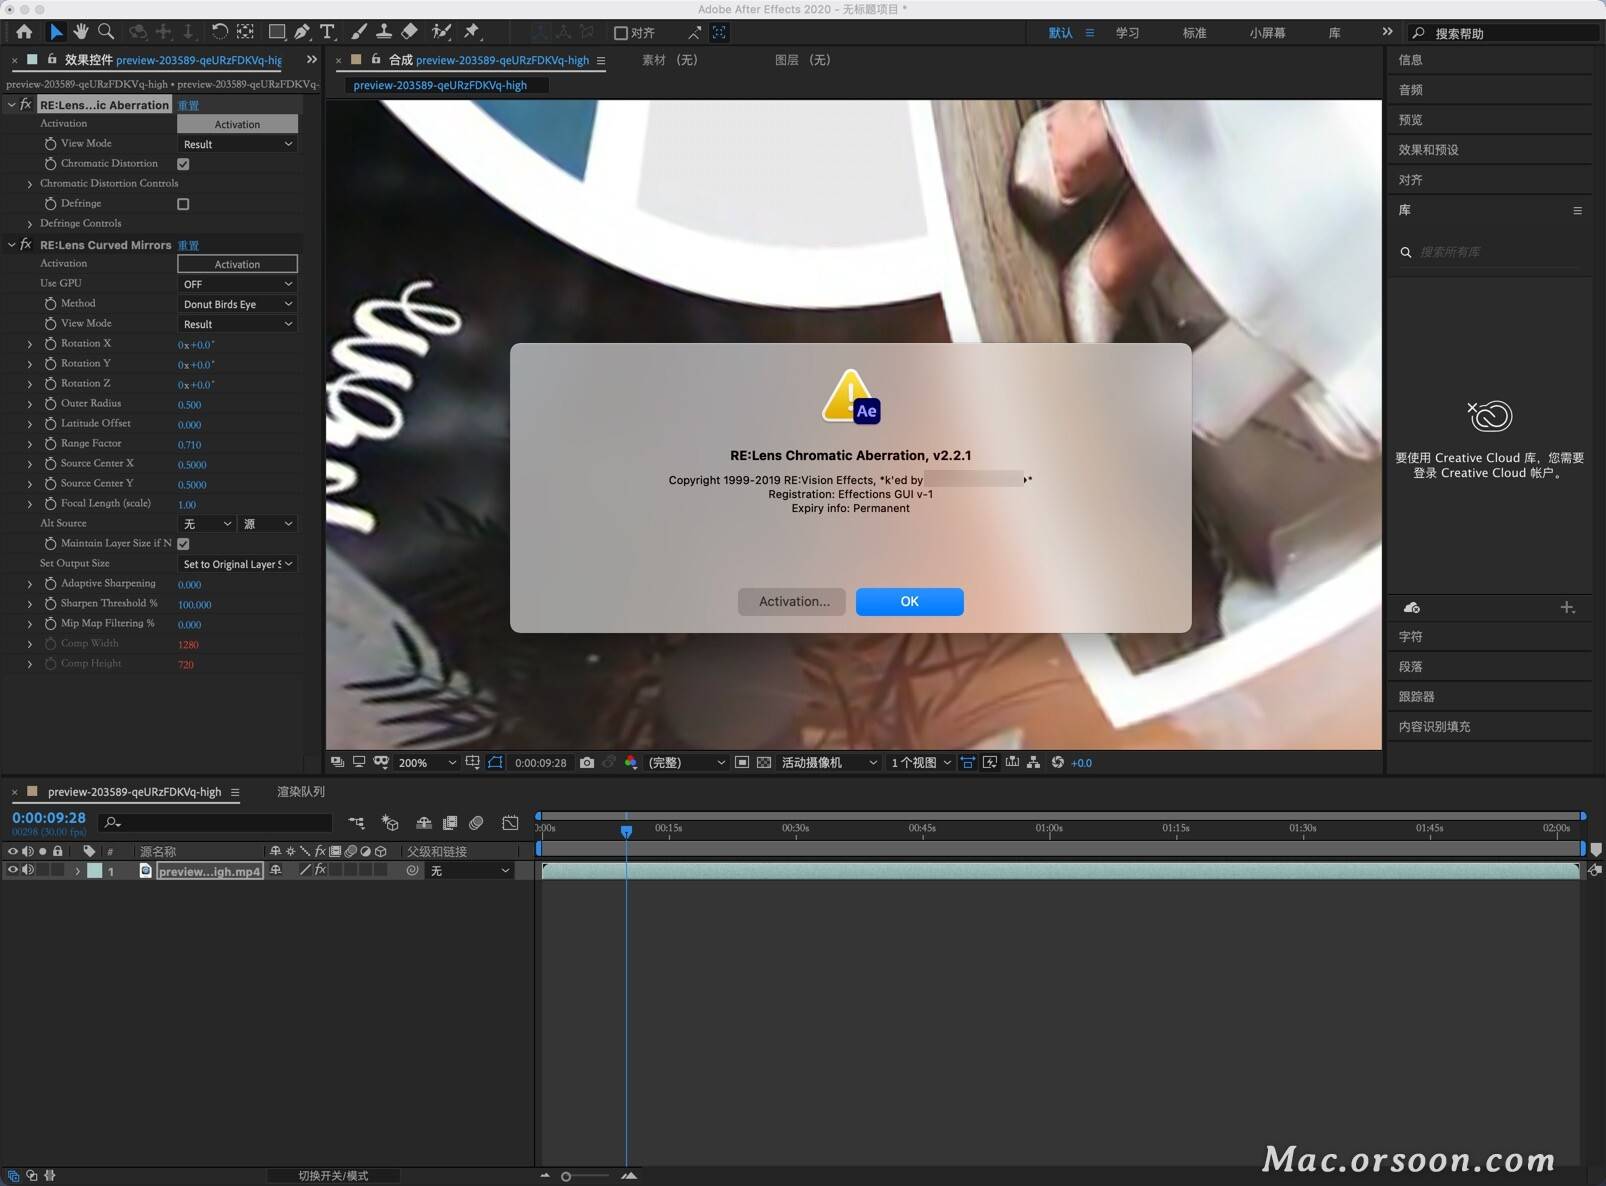This screenshot has width=1606, height=1186.
Task: Open the composition flowchart icon
Action: (1034, 762)
